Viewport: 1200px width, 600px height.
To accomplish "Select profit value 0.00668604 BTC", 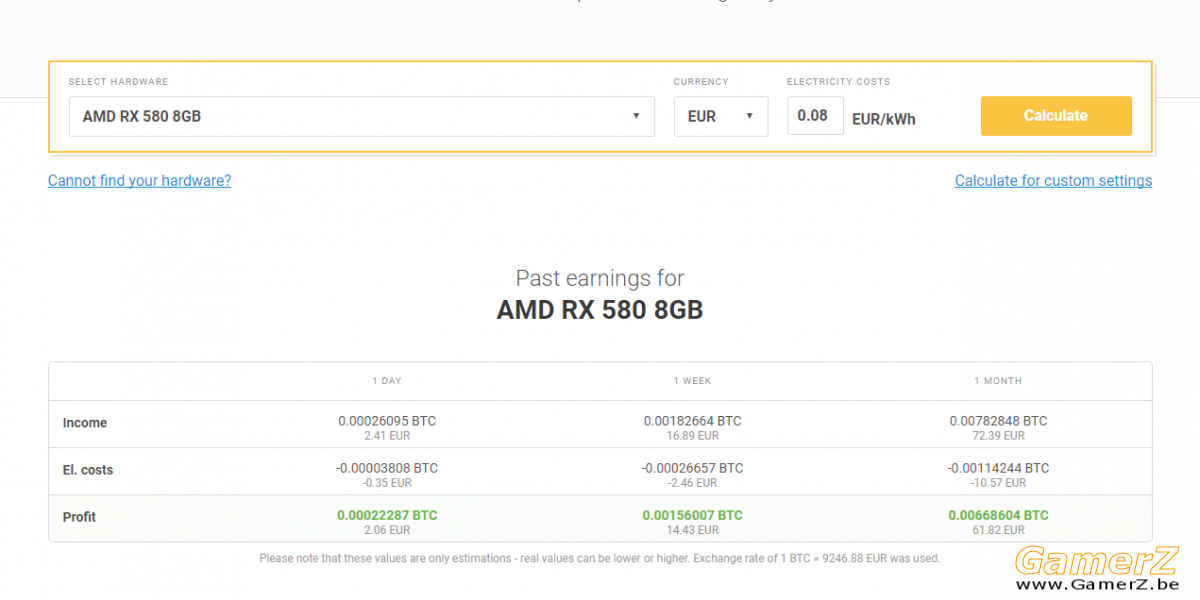I will (998, 515).
